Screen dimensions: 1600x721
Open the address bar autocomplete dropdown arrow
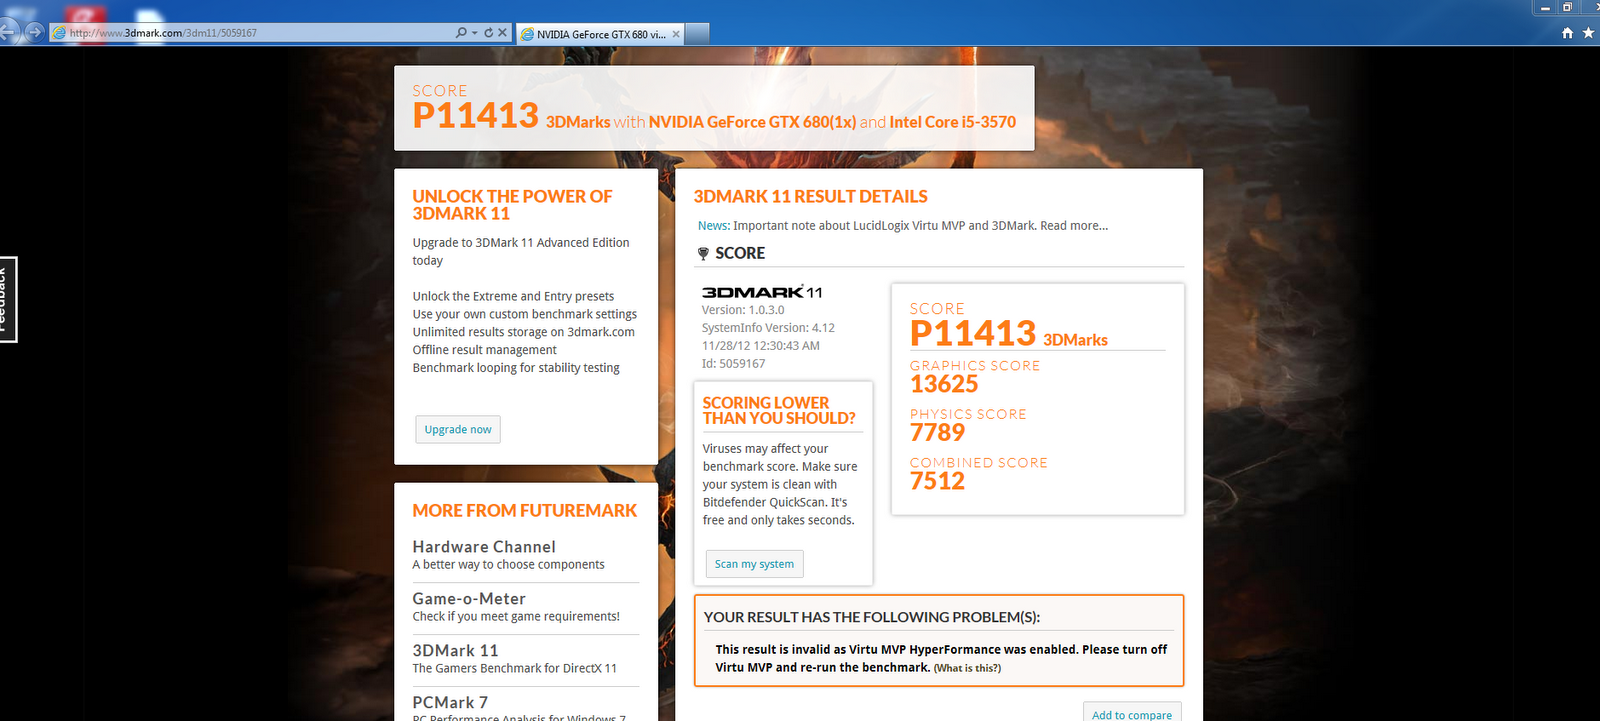[474, 33]
